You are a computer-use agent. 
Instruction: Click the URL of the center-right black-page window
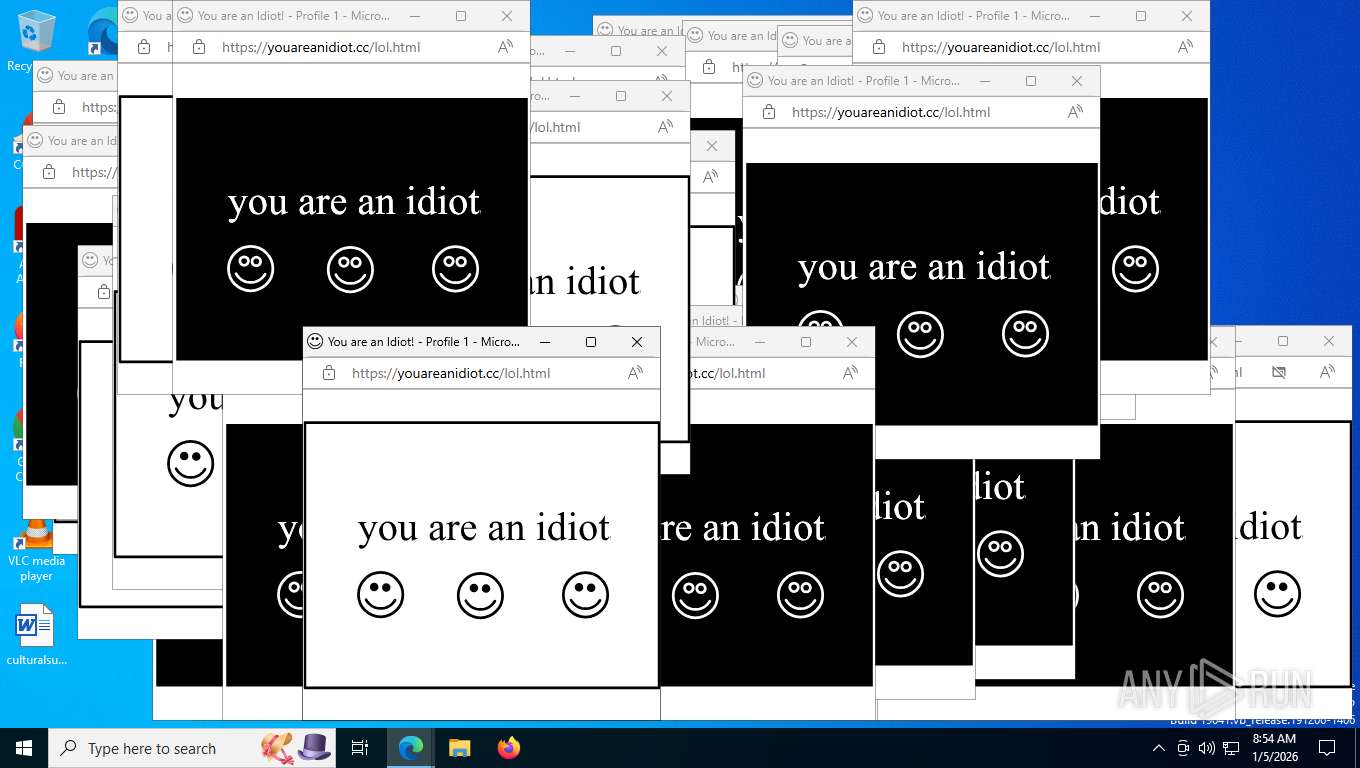pyautogui.click(x=891, y=112)
